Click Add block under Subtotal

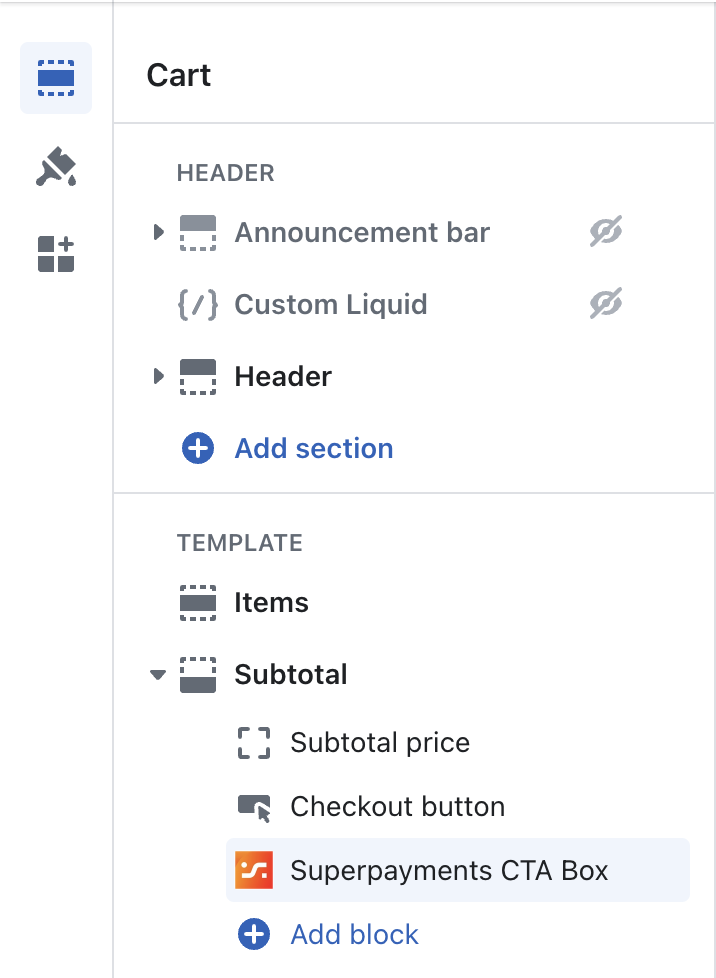coord(353,934)
